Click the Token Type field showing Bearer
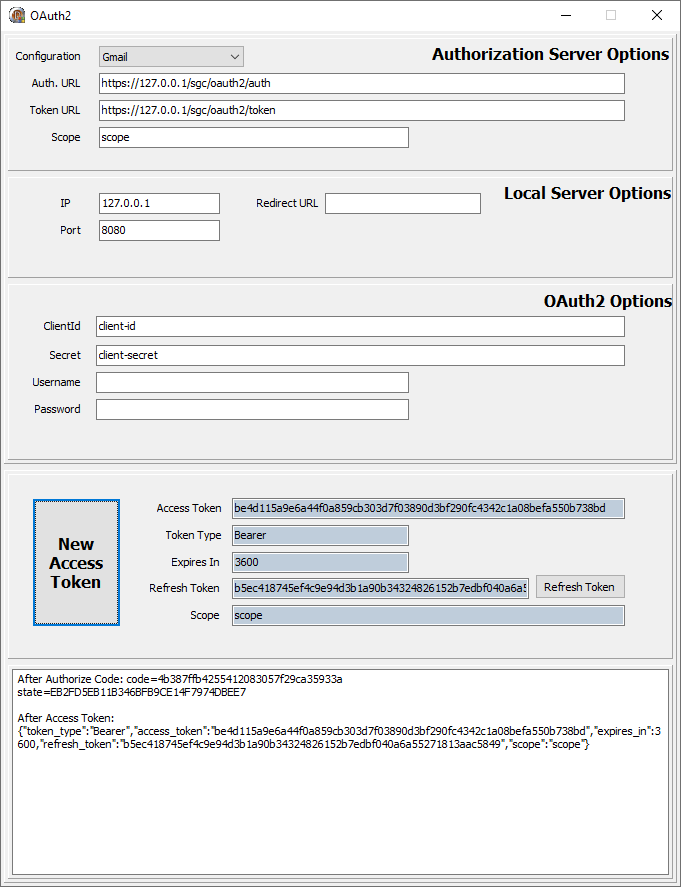Viewport: 681px width, 887px height. tap(320, 535)
